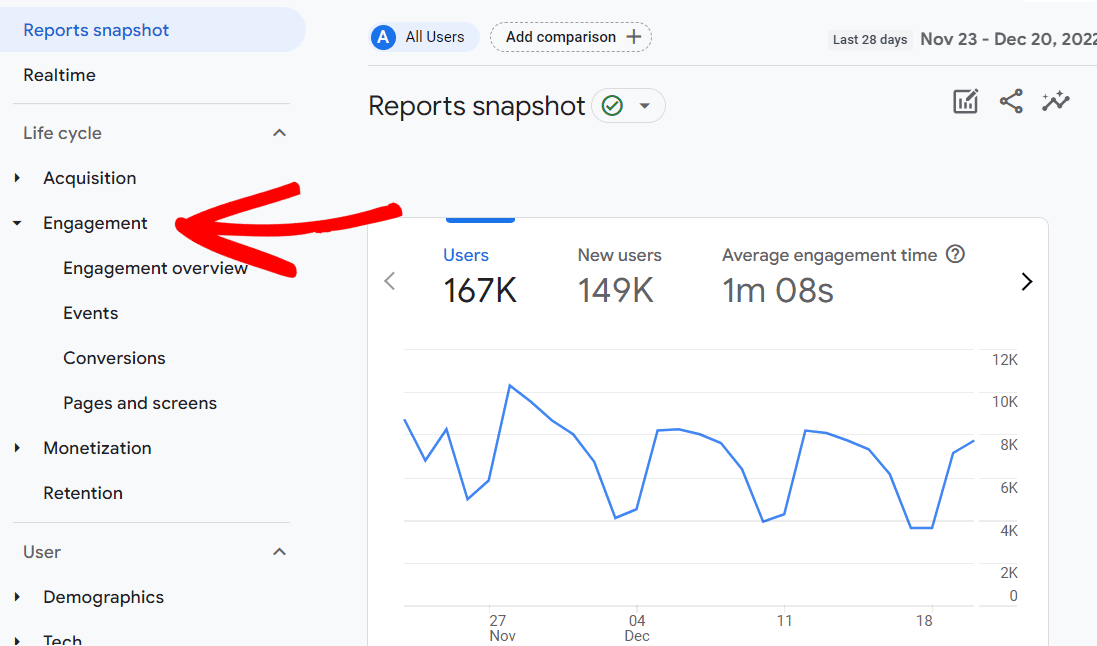Viewport: 1097px width, 646px height.
Task: Open the data quality dropdown arrow
Action: point(645,105)
